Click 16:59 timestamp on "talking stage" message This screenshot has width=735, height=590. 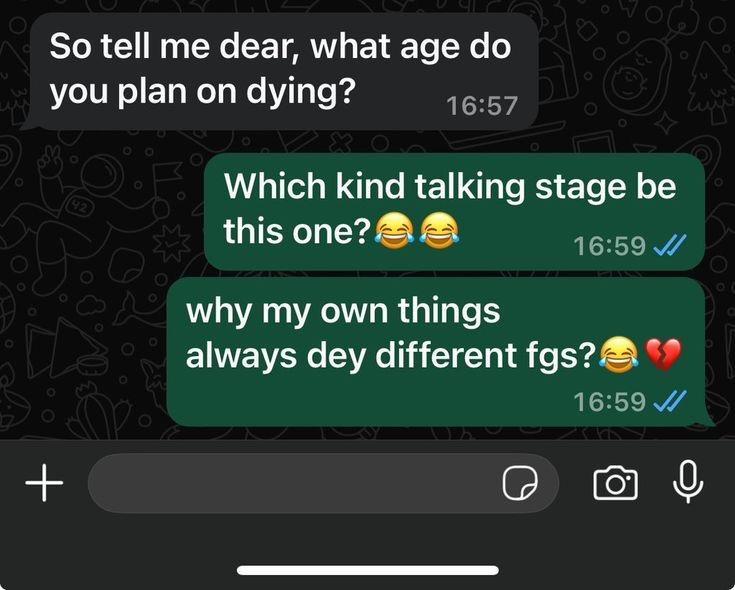(x=609, y=246)
